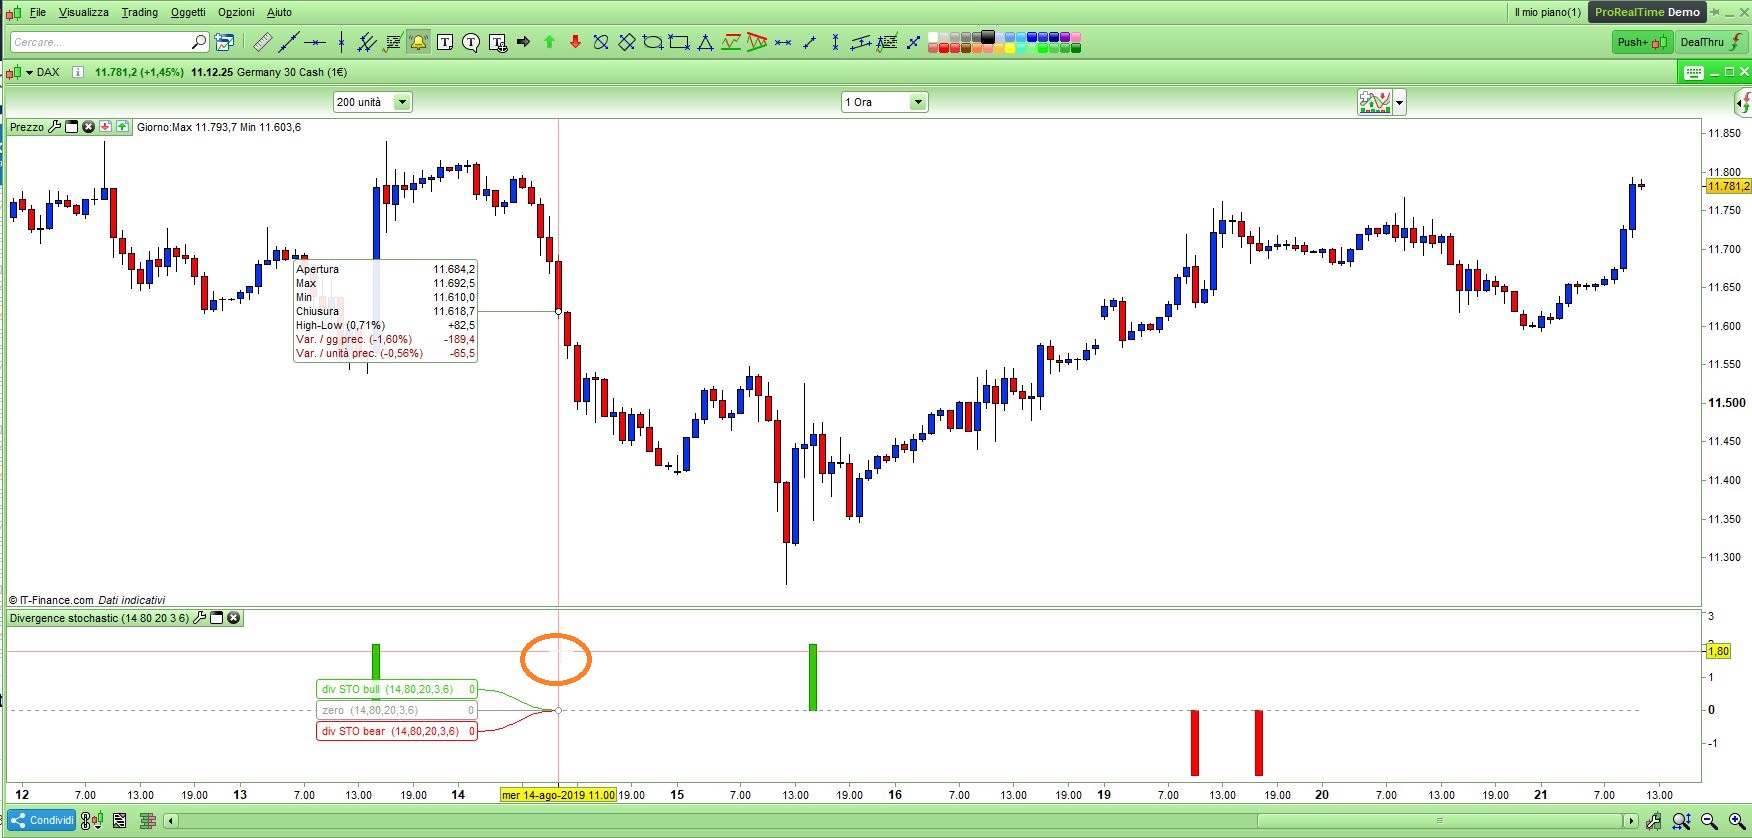Select the vertical line tool

(x=341, y=42)
